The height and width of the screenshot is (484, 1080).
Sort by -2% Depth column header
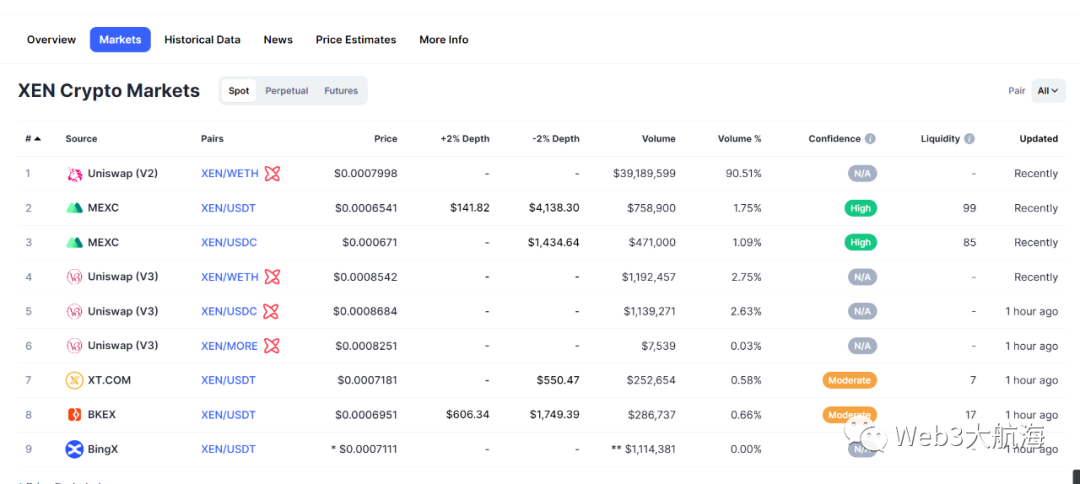[x=556, y=138]
